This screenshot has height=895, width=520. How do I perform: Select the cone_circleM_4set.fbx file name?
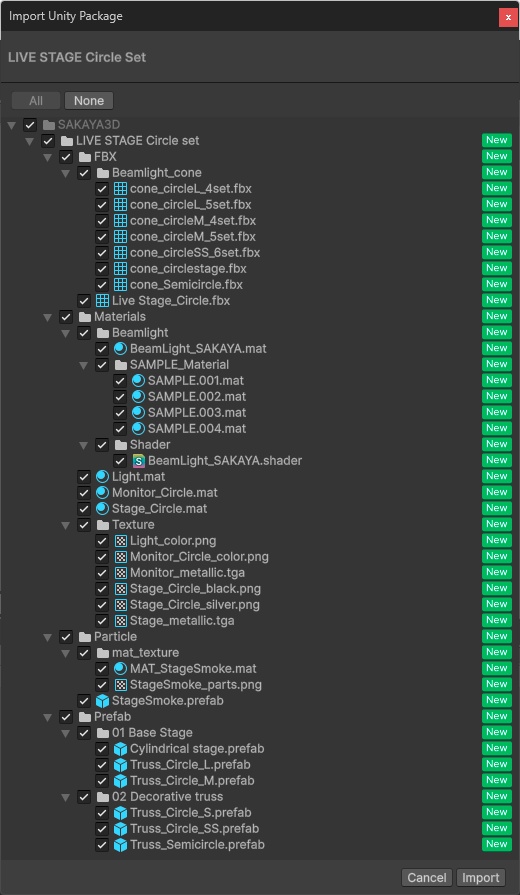click(193, 220)
